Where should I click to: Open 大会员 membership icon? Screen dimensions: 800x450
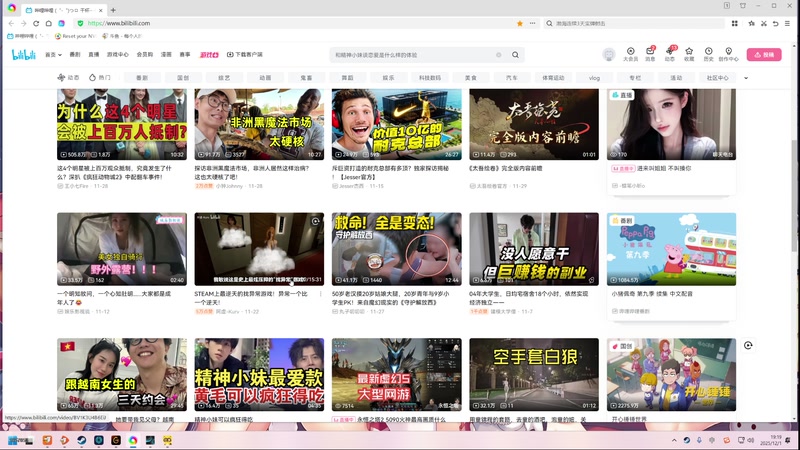coord(631,54)
